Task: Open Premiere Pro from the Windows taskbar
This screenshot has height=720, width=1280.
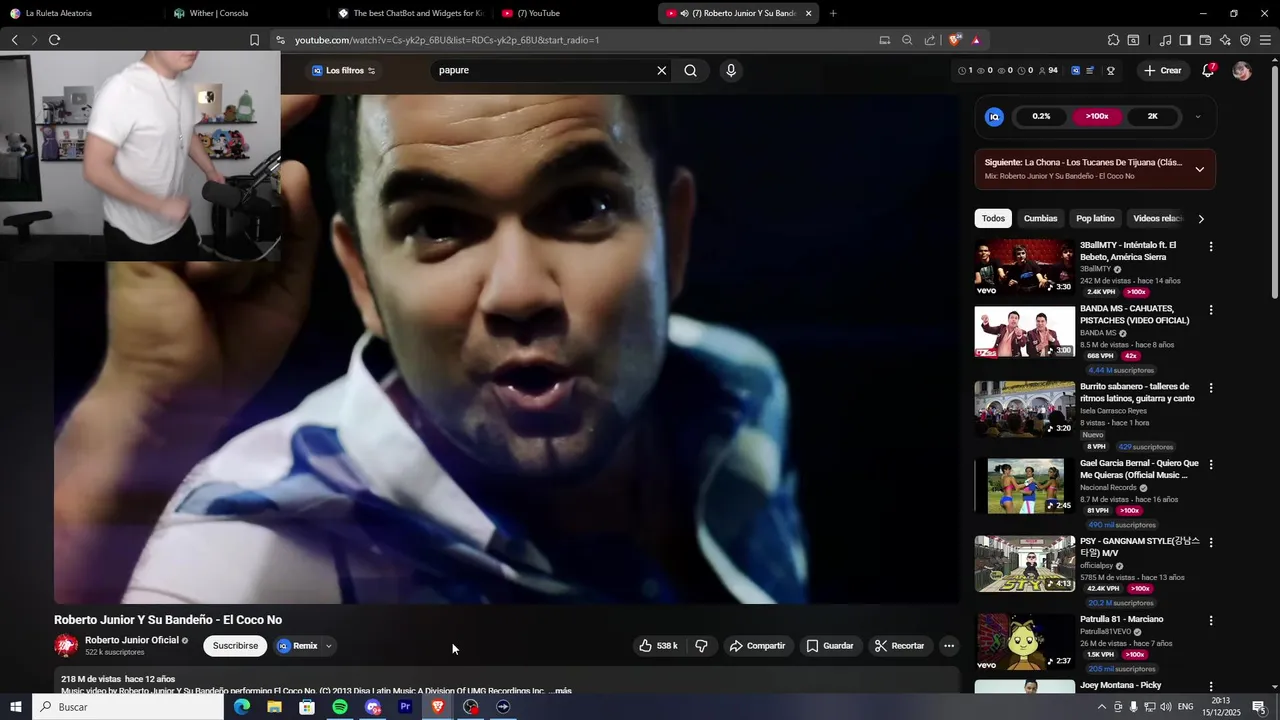Action: point(405,707)
